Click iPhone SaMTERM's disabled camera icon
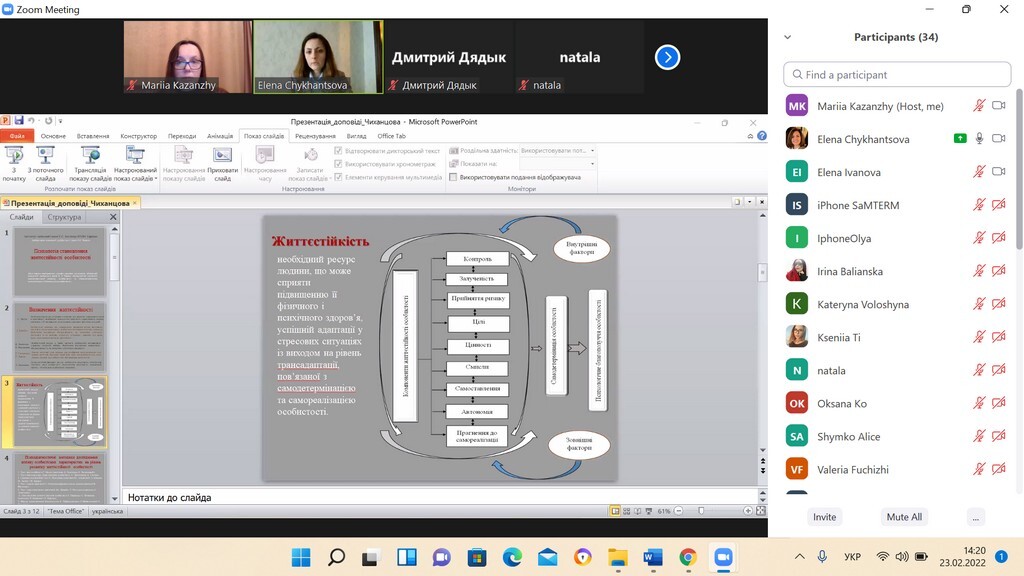 tap(998, 205)
